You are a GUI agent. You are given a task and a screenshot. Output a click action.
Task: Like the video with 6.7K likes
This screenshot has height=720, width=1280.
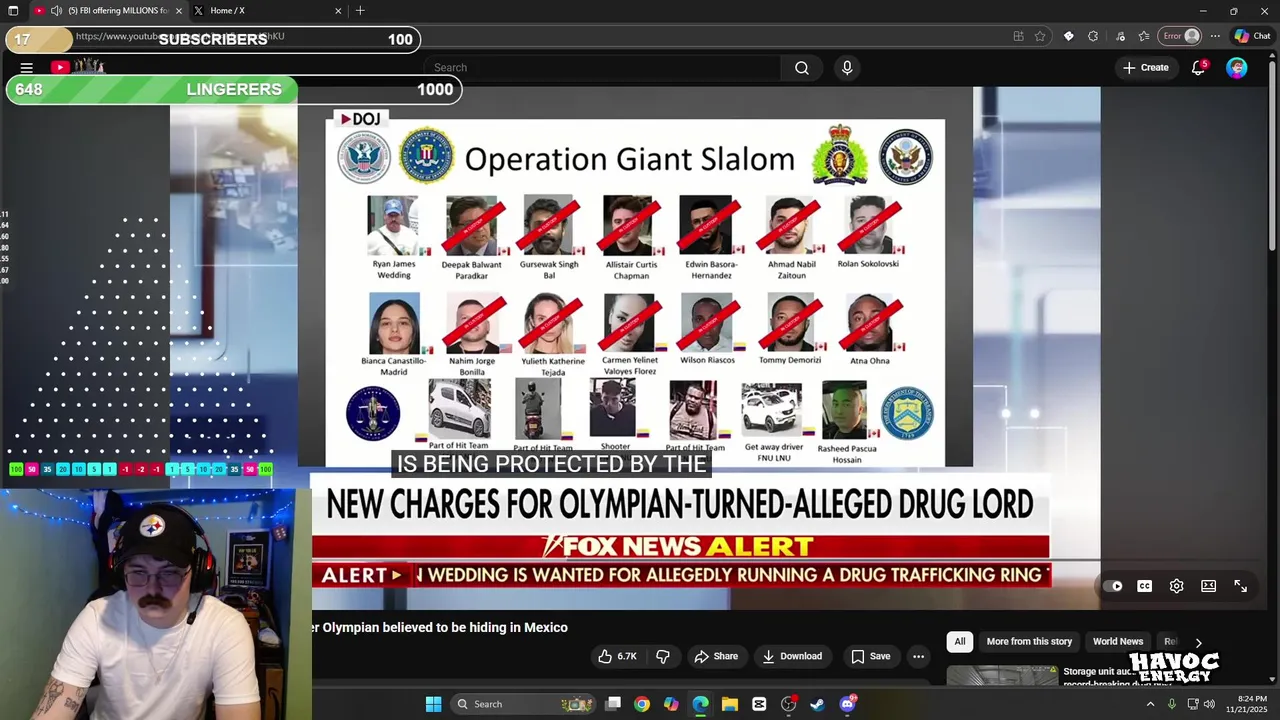(x=617, y=656)
